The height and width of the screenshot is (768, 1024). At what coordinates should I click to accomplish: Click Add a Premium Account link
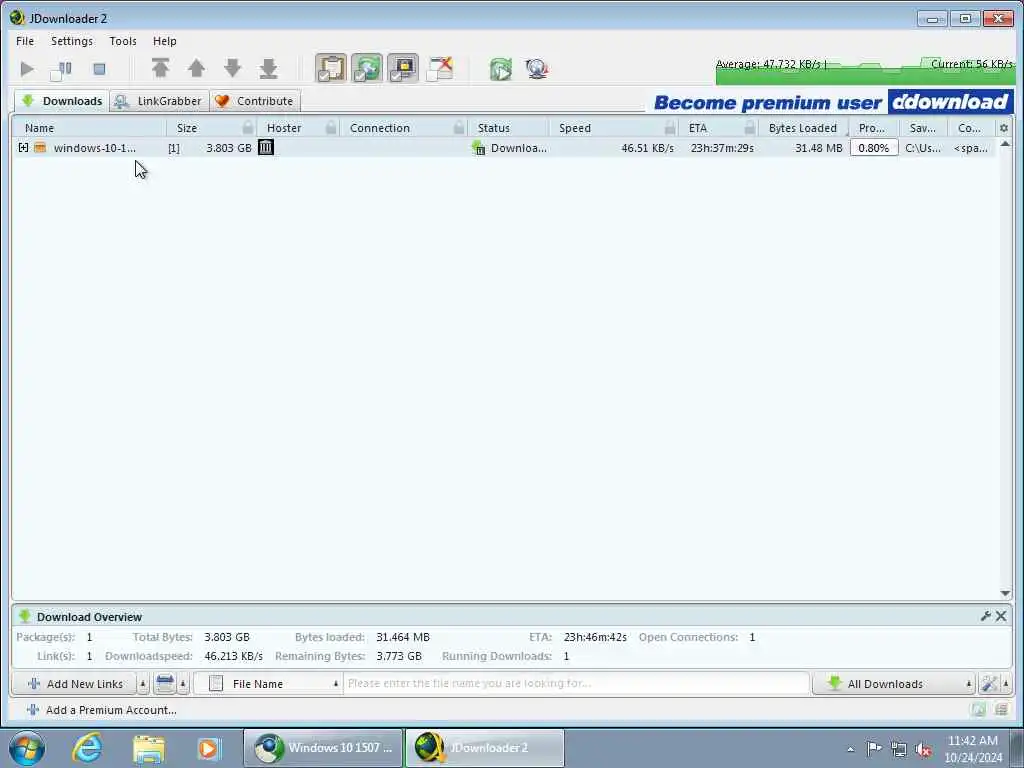point(102,710)
